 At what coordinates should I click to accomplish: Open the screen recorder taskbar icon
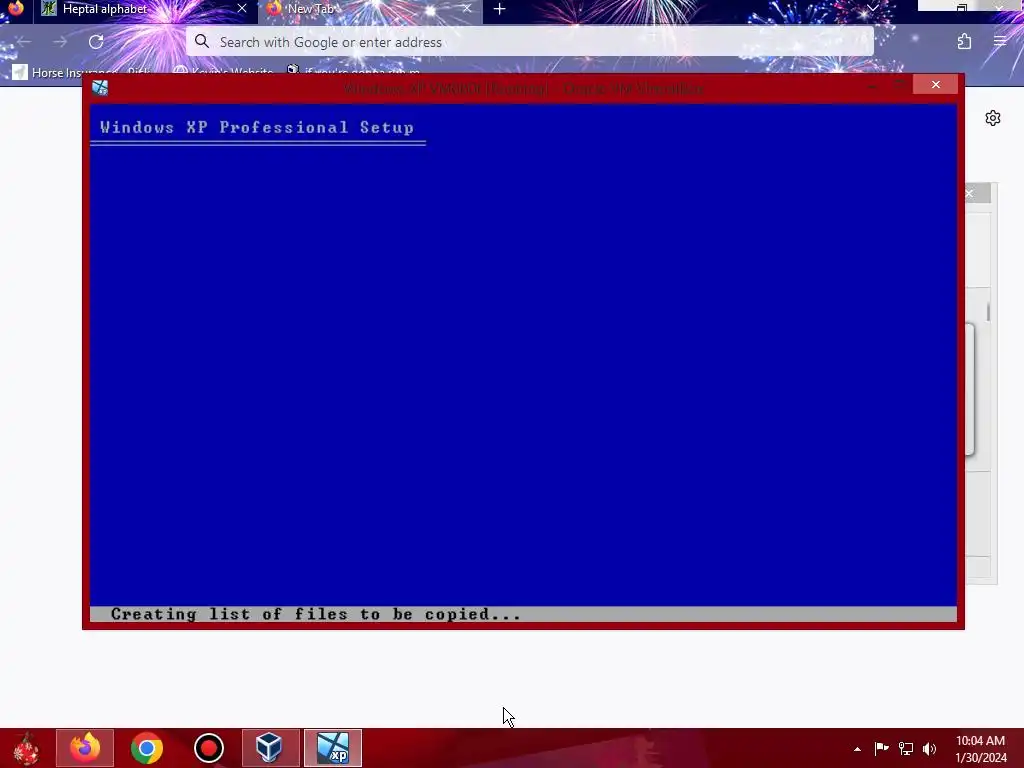point(208,748)
